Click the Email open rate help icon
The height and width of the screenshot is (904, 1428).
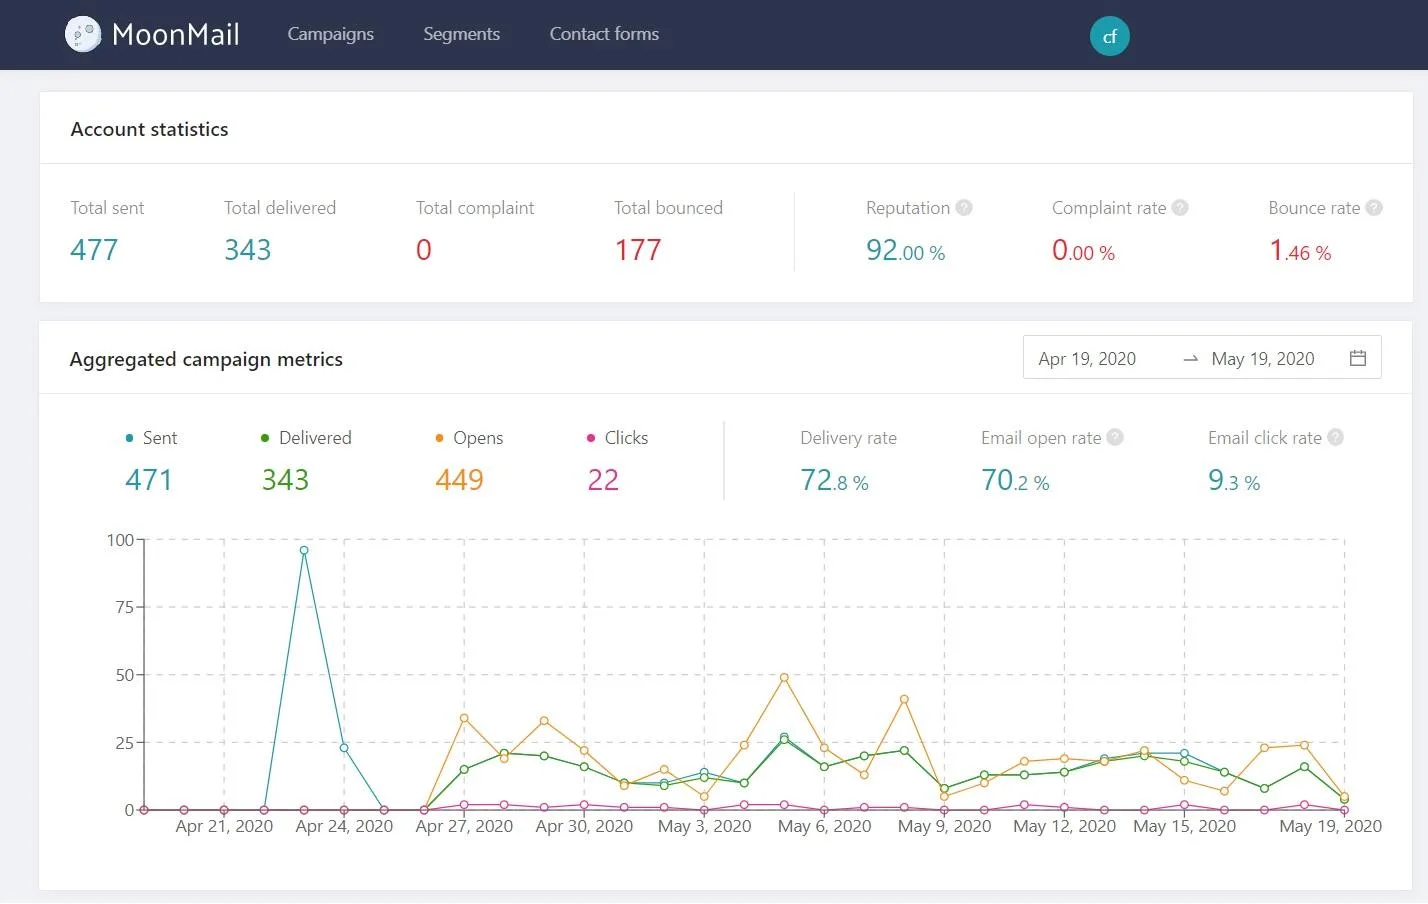click(1115, 437)
